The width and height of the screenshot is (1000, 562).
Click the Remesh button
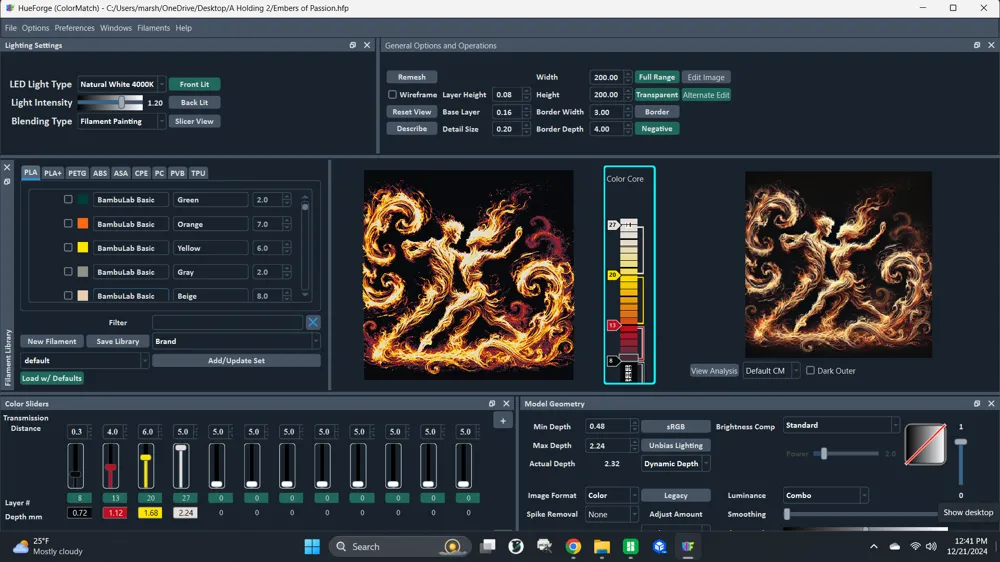411,77
